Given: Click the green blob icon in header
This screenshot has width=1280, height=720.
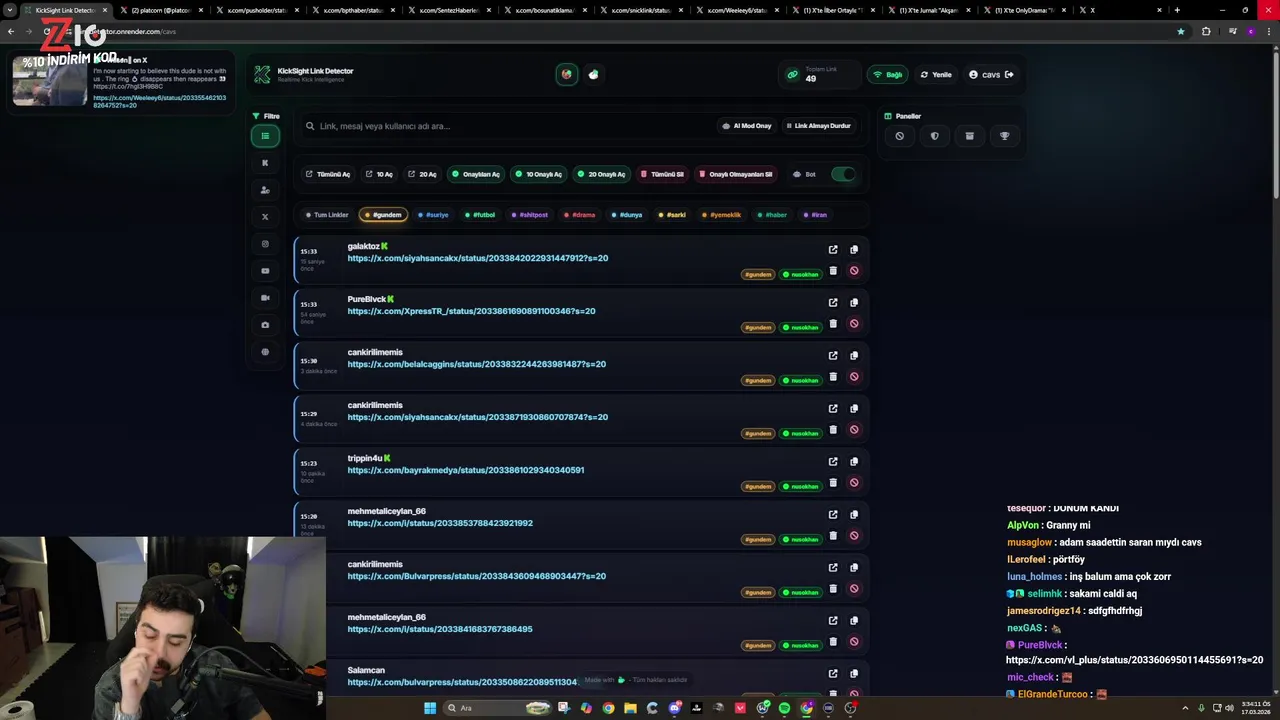Looking at the screenshot, I should point(594,74).
